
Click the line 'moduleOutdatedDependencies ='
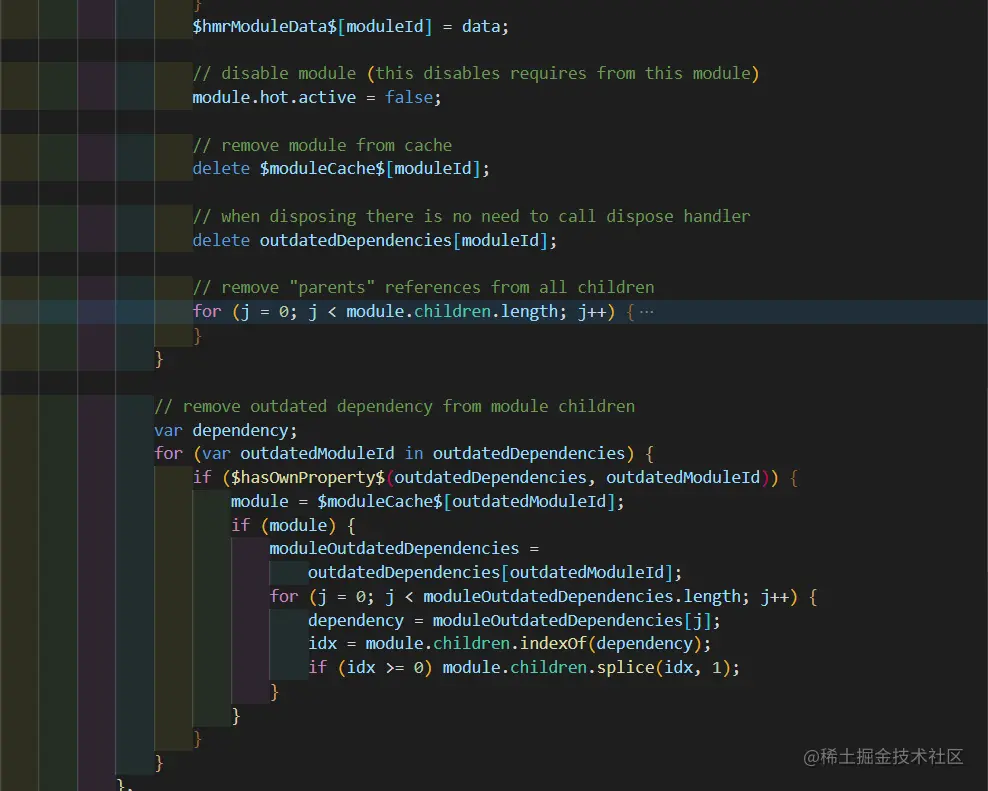tap(405, 549)
